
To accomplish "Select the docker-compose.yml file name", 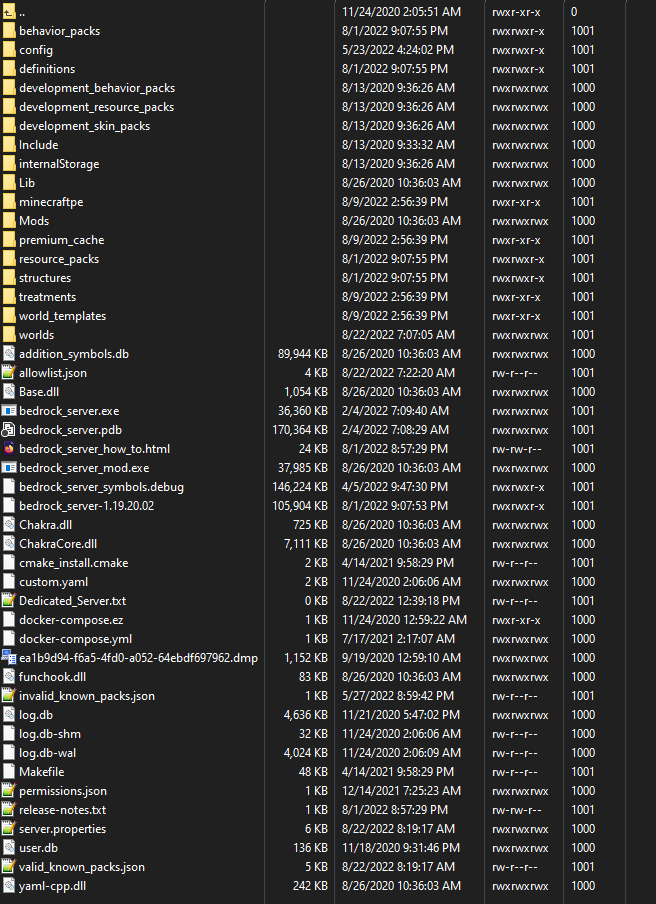I will [75, 639].
